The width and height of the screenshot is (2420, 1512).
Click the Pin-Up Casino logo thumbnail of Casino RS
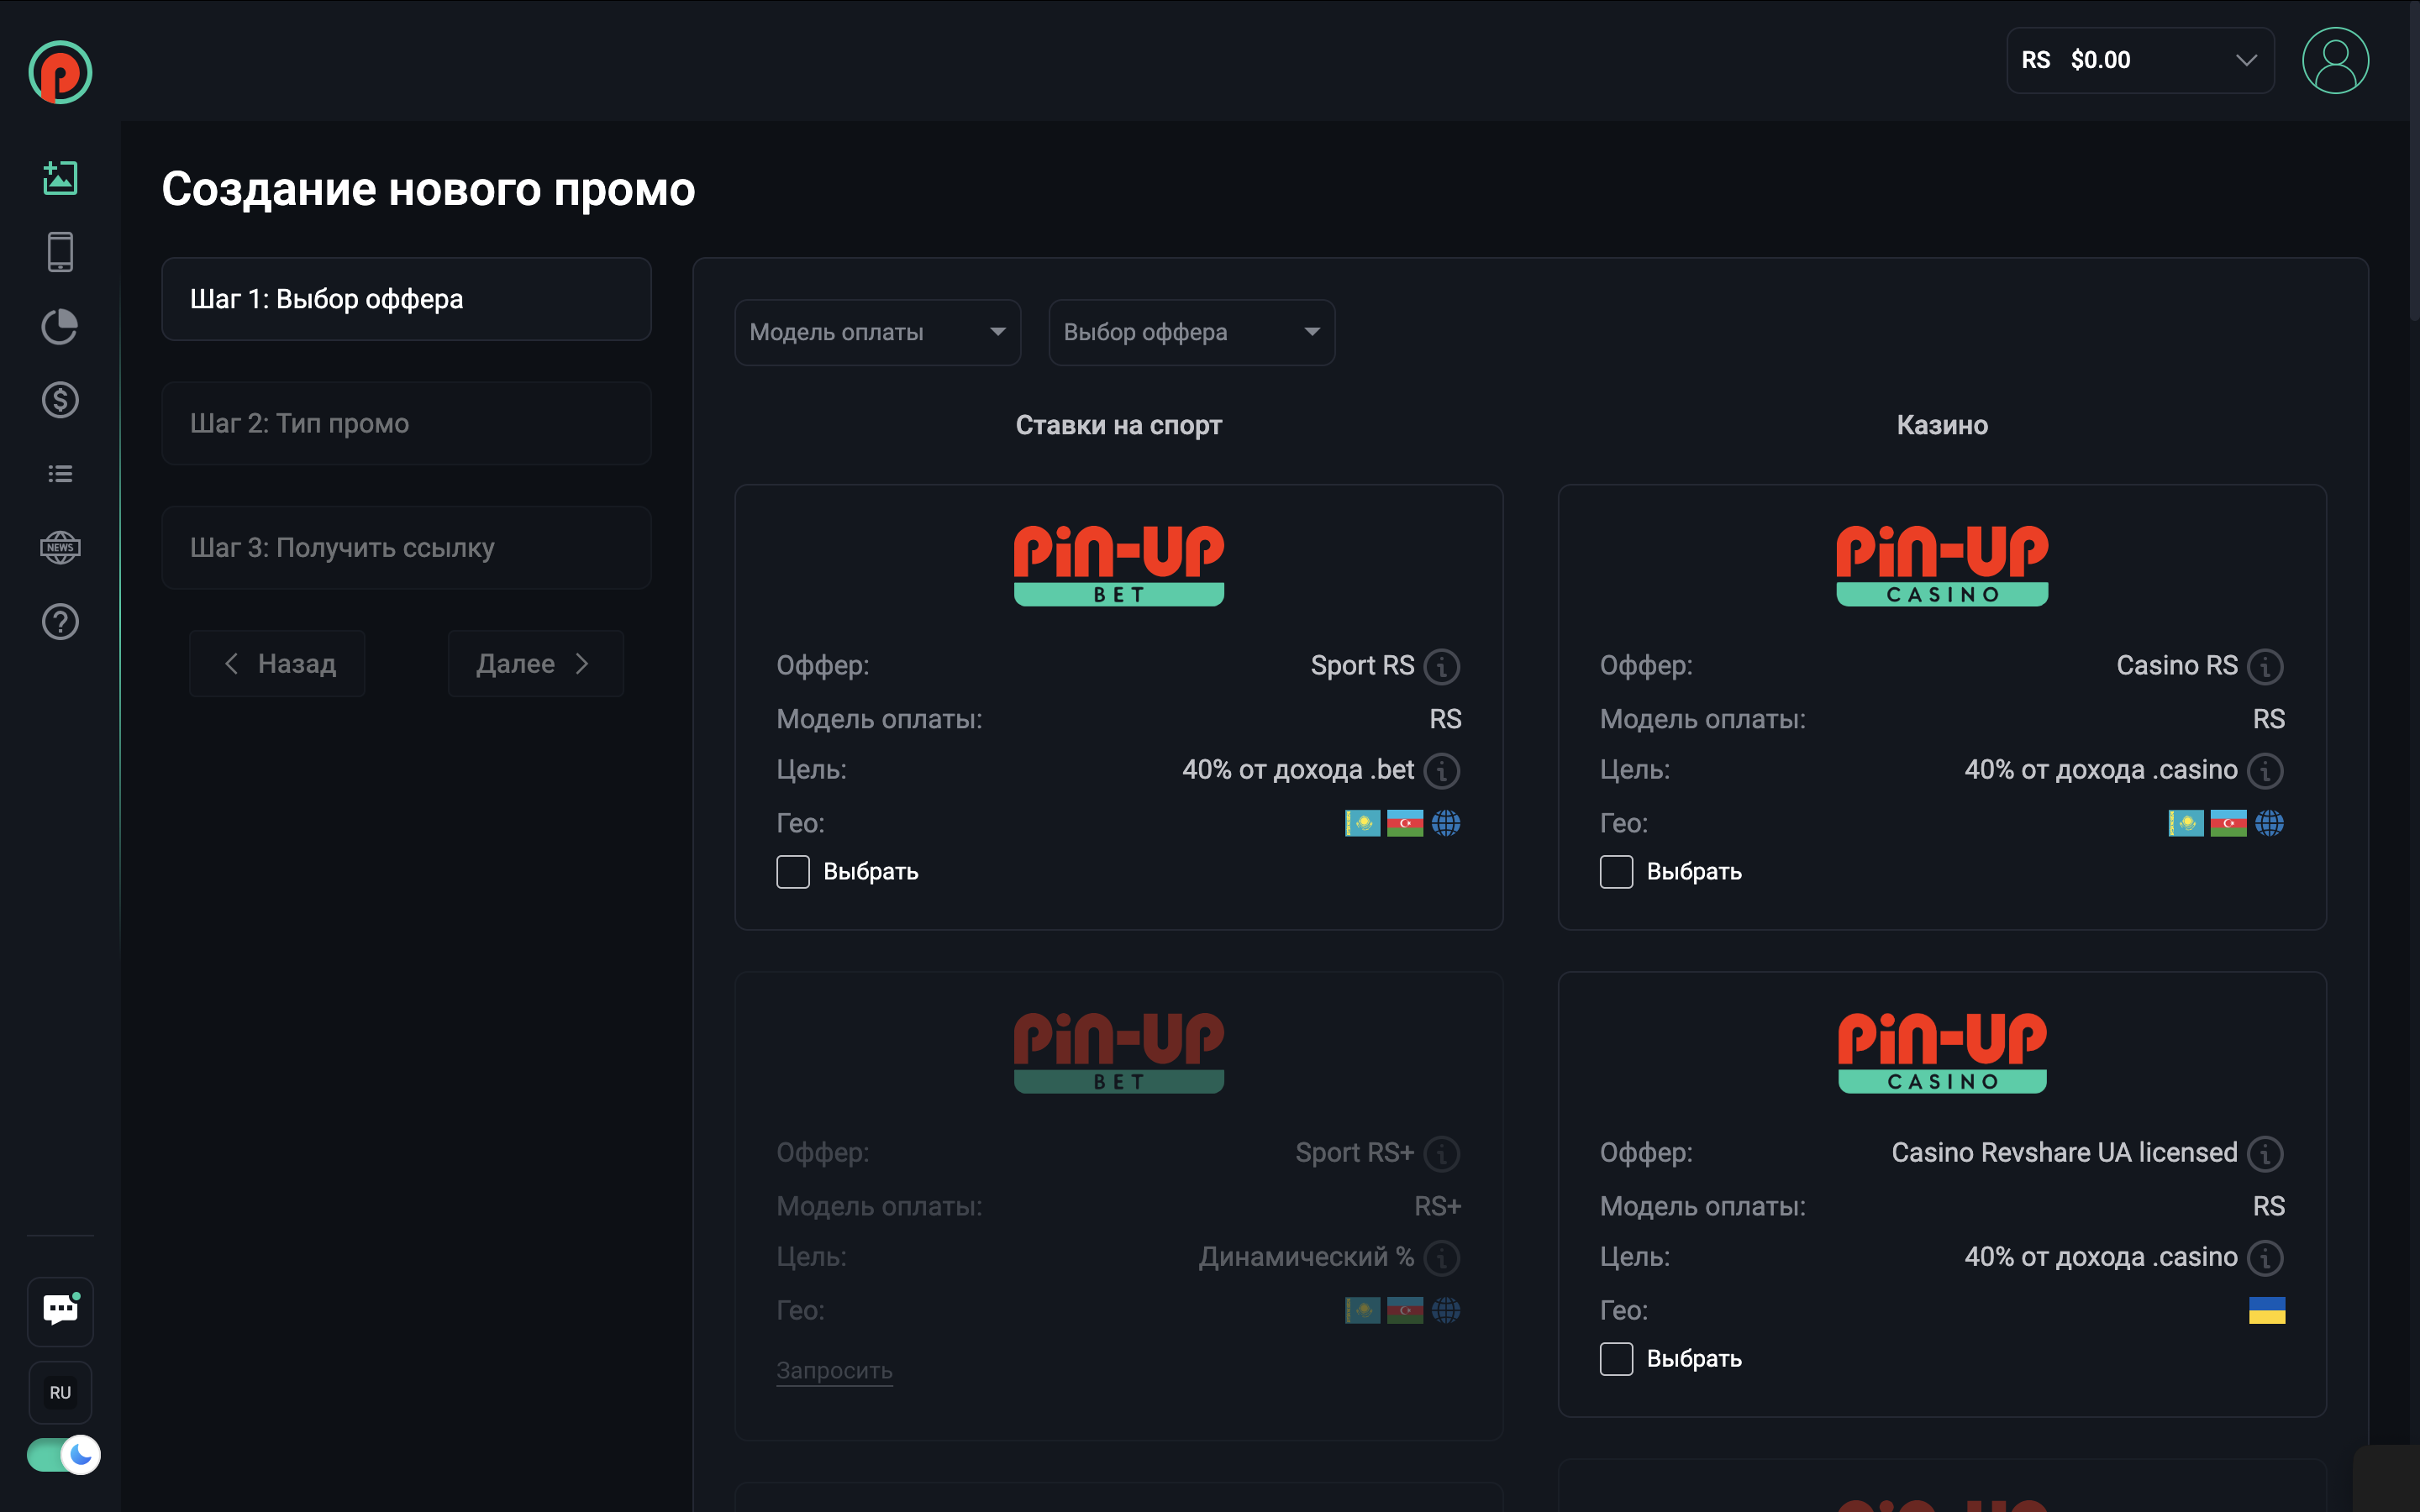pos(1942,565)
